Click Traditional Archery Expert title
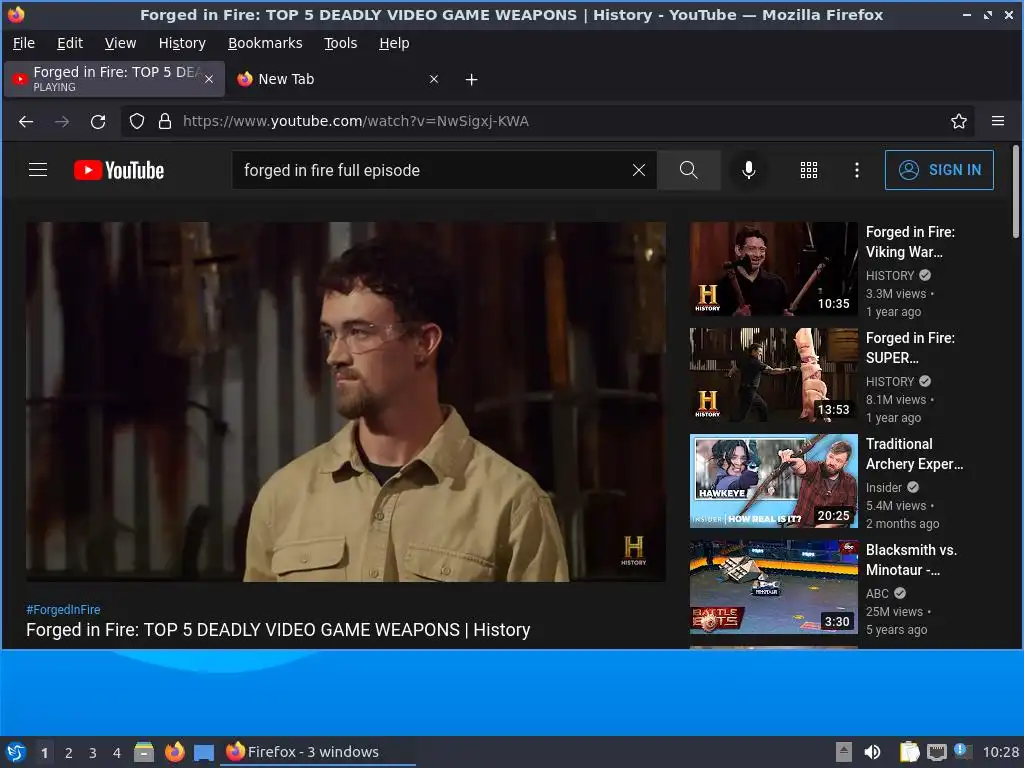 tap(914, 454)
